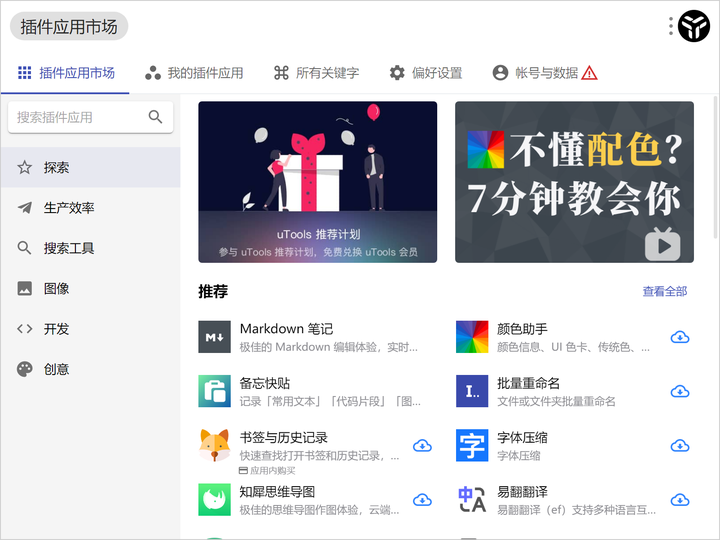The image size is (720, 540).
Task: Click the 易翻翻译 translate icon
Action: tap(472, 500)
